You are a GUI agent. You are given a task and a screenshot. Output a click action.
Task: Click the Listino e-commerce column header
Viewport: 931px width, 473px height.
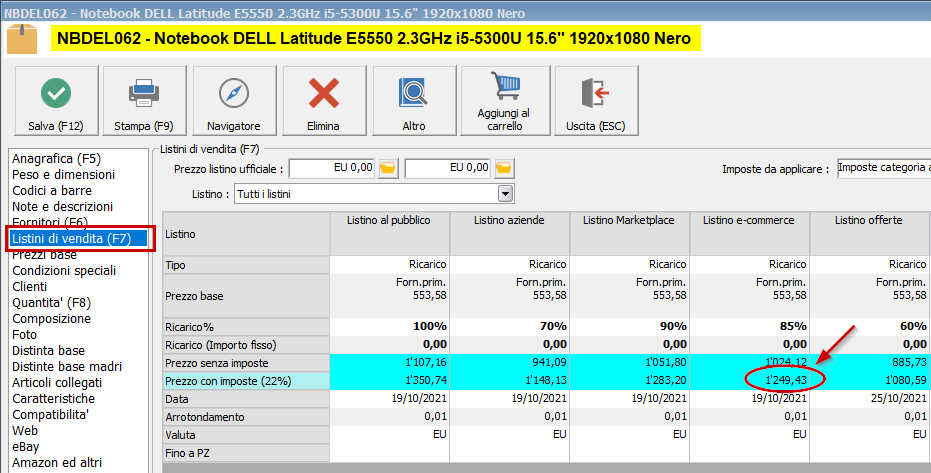coord(749,234)
